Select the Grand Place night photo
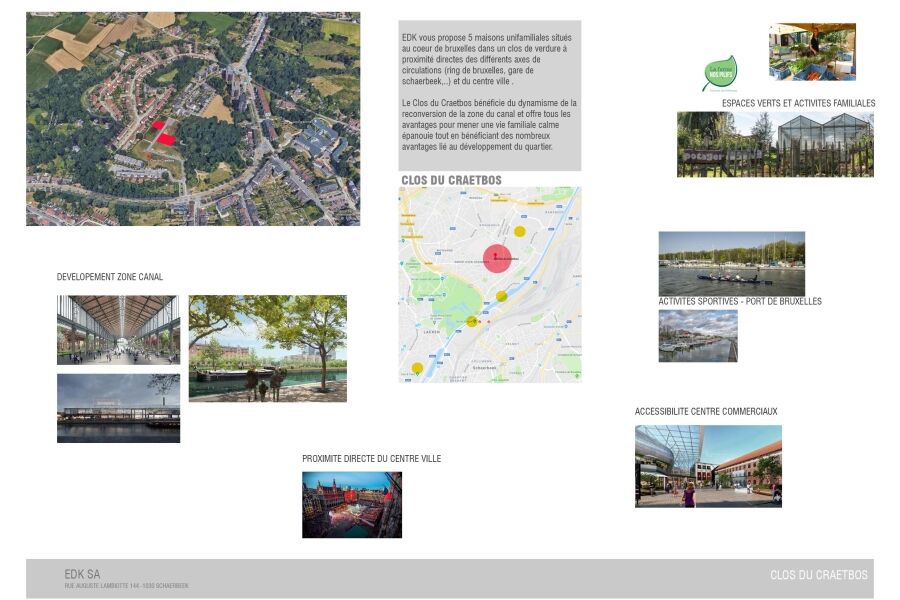The image size is (900, 600). 351,504
